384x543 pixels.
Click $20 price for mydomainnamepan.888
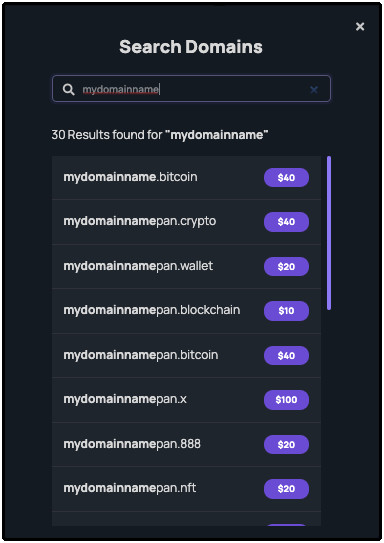[x=286, y=445]
